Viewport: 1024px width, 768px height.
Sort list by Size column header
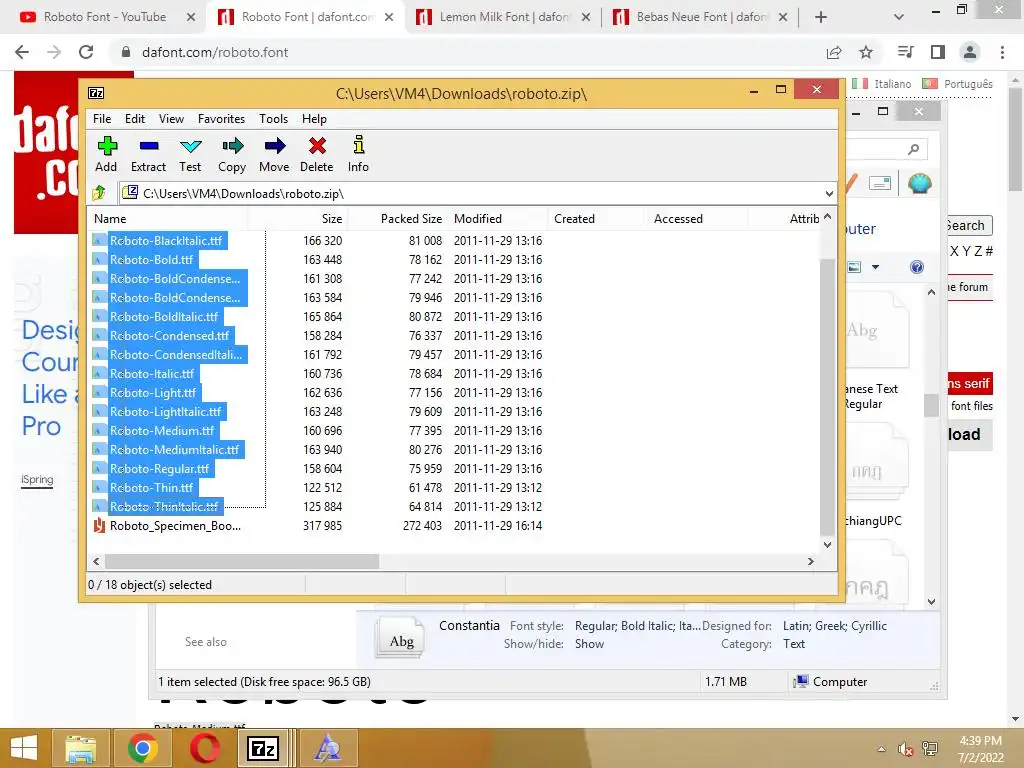pyautogui.click(x=297, y=219)
